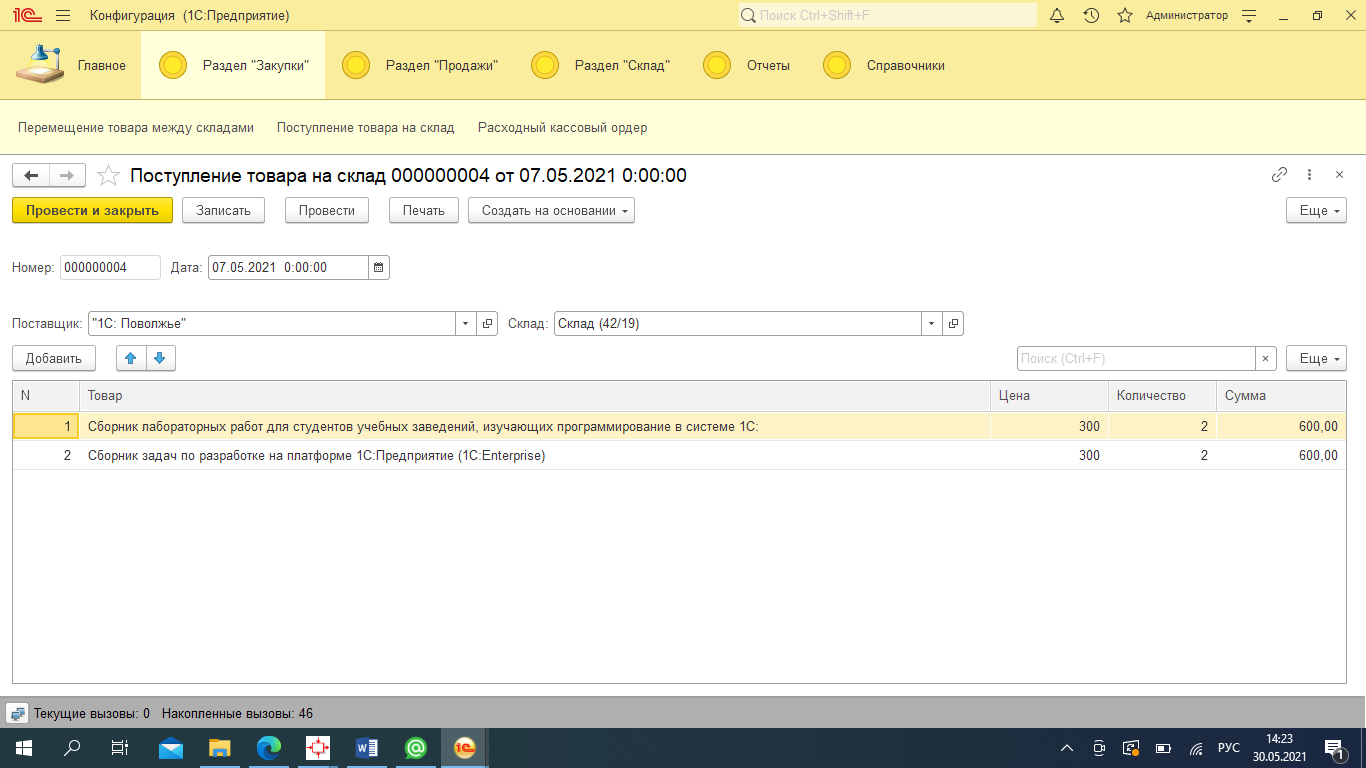1366x768 pixels.
Task: Expand Поставщик dropdown list
Action: point(466,324)
